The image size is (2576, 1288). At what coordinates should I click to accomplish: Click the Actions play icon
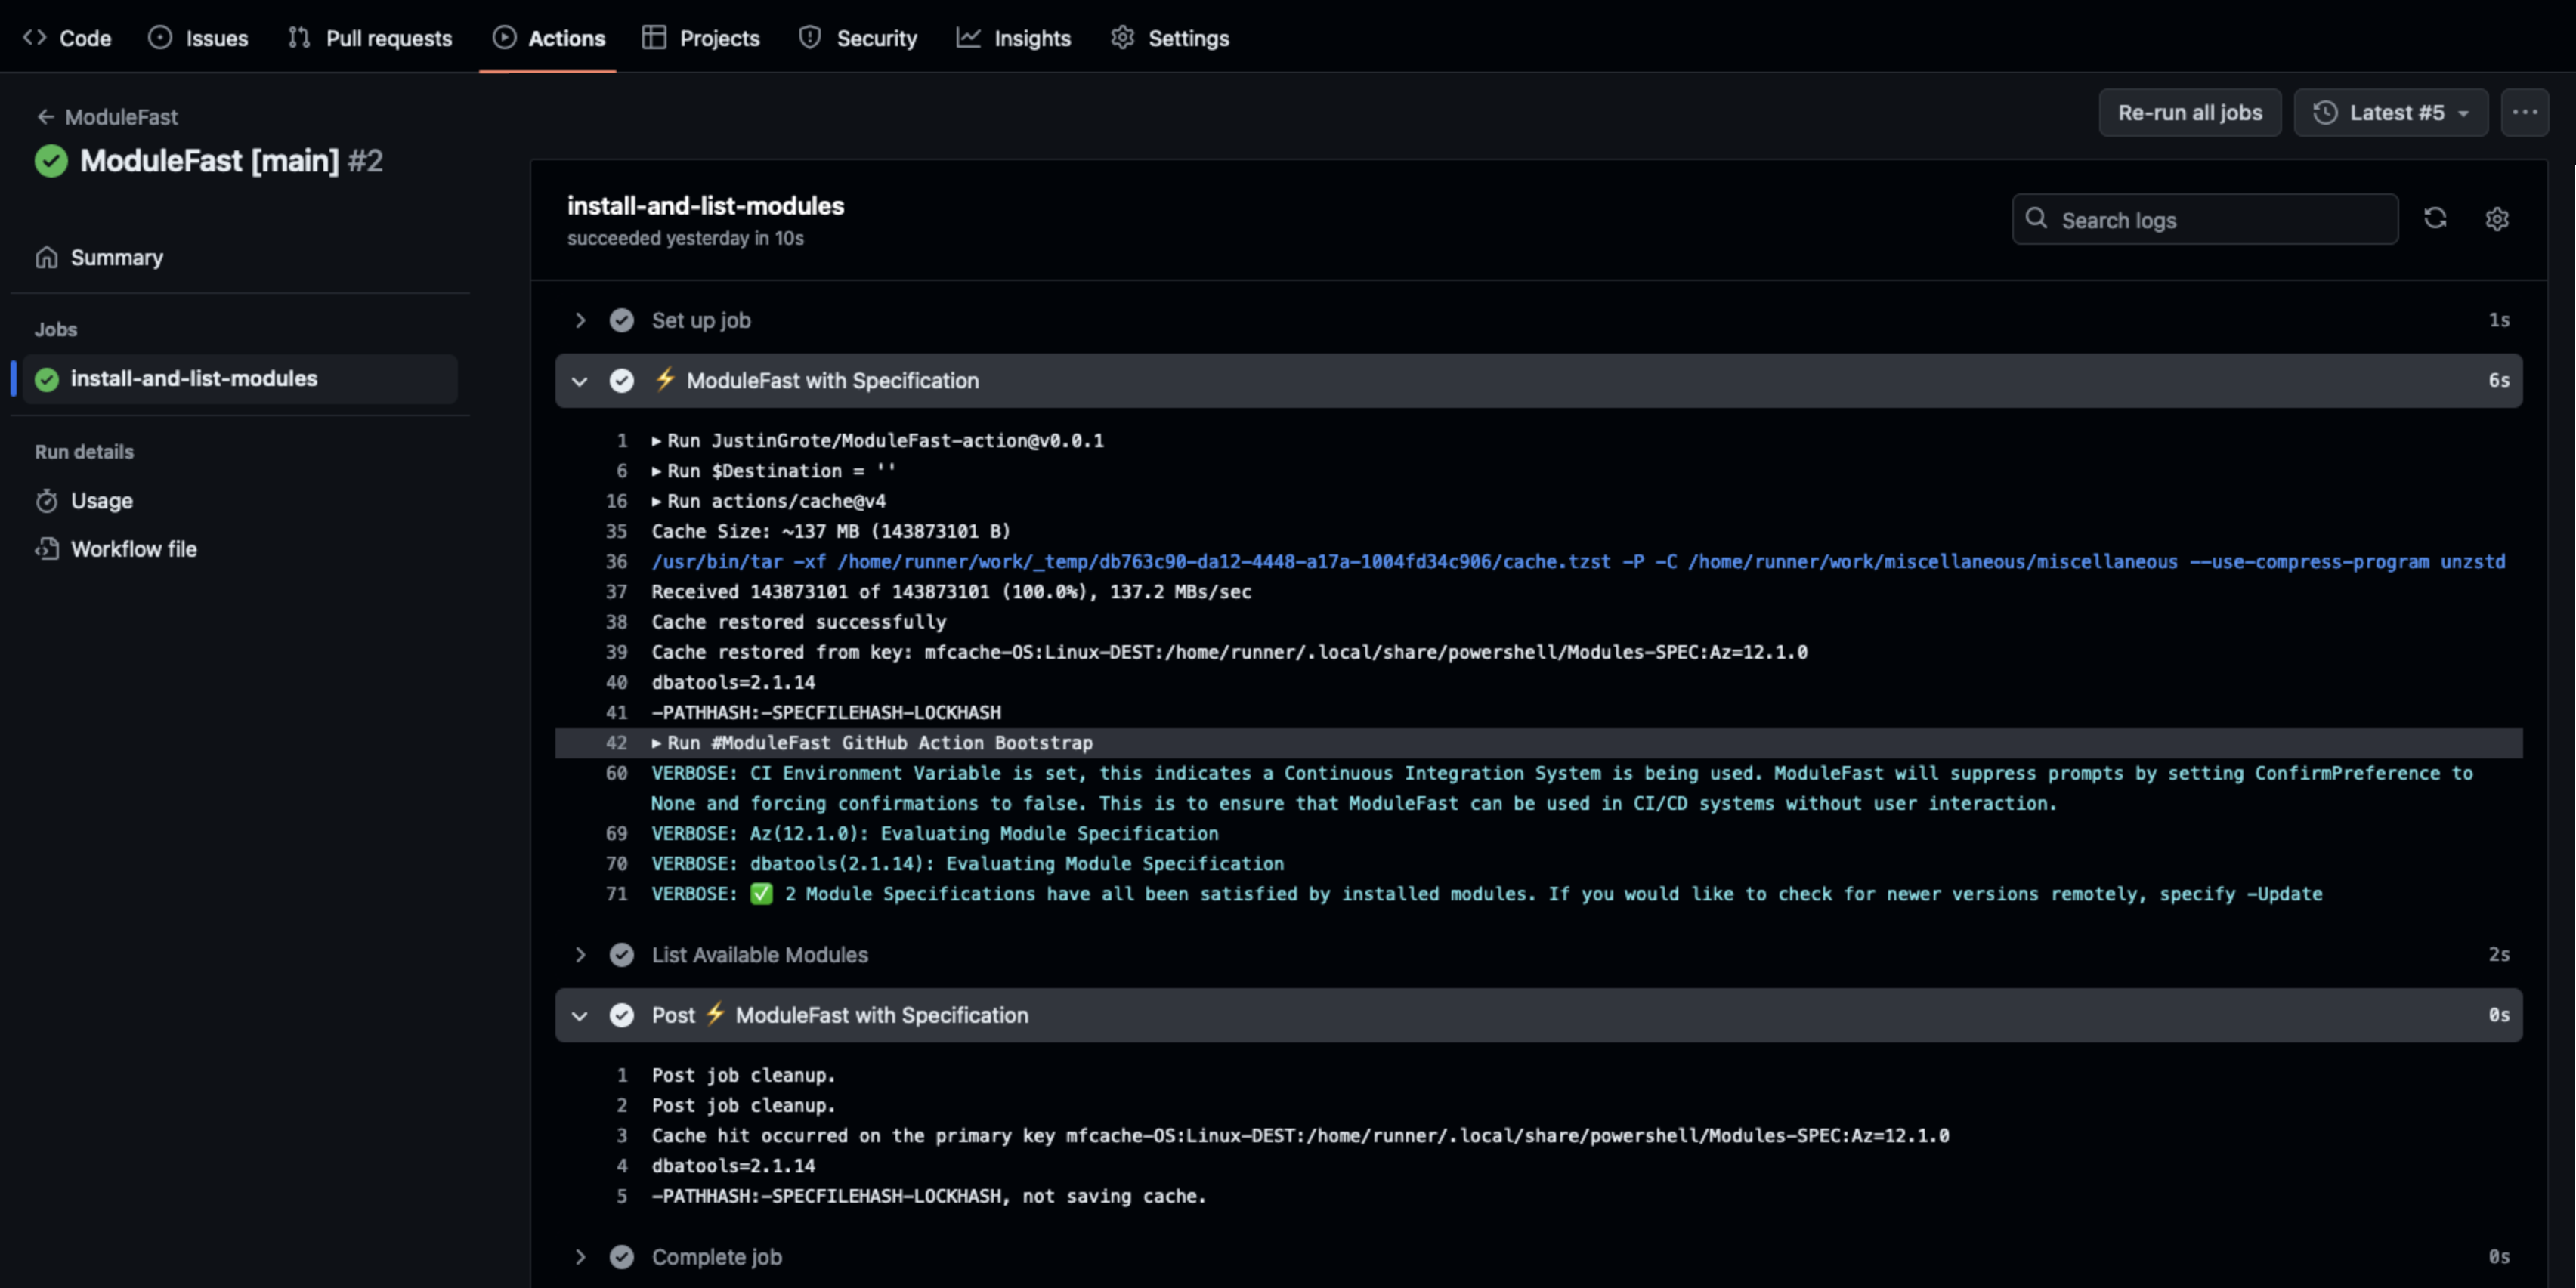(x=505, y=38)
